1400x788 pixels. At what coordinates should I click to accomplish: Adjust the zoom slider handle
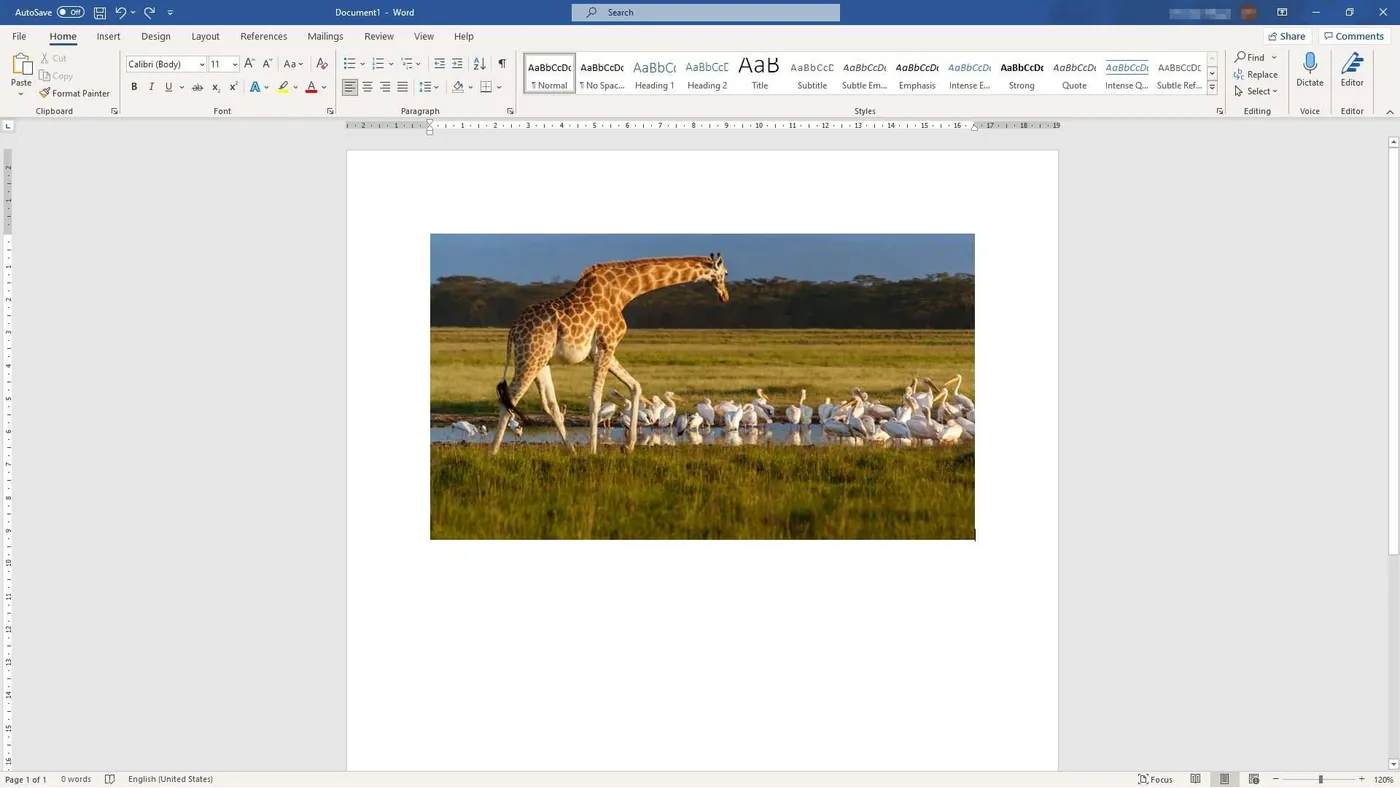[1320, 779]
